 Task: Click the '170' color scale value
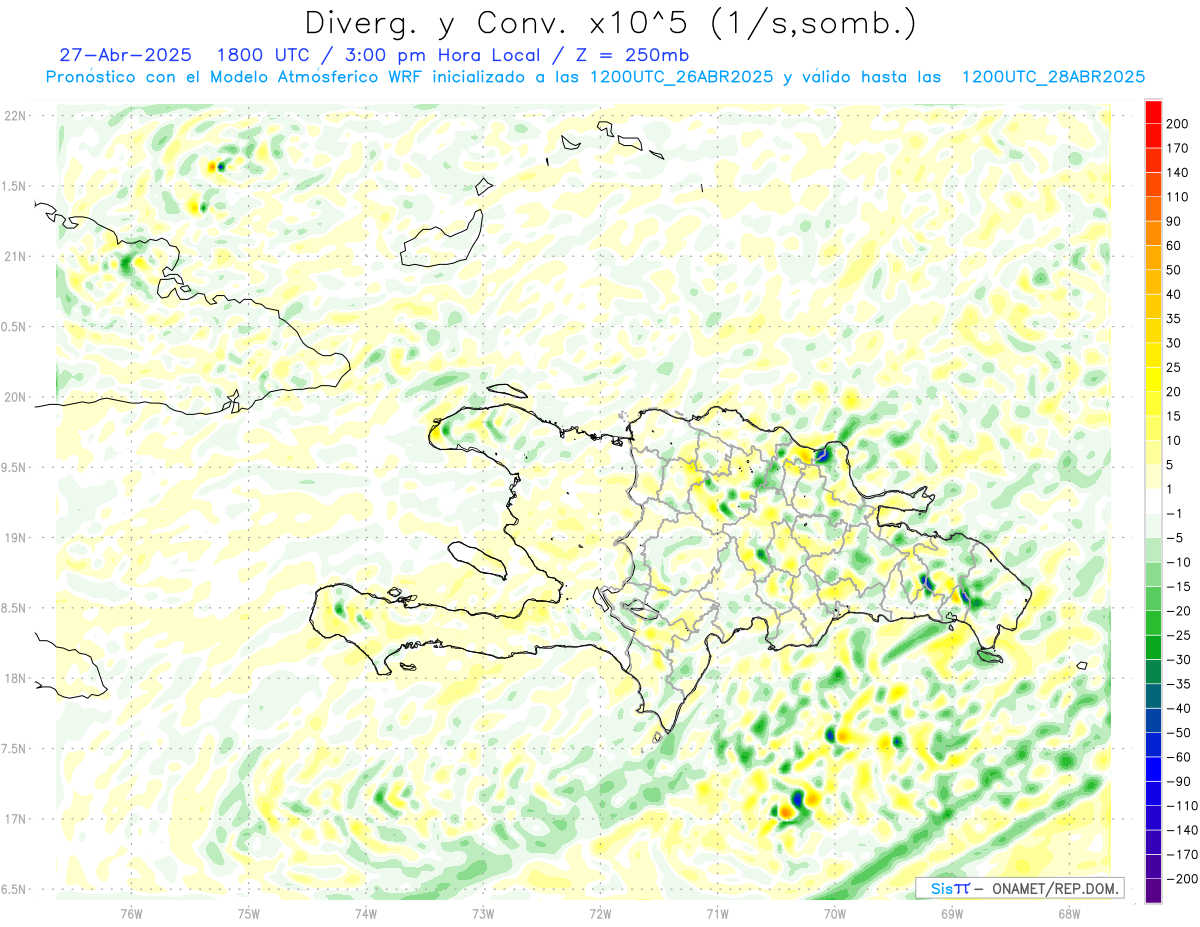click(x=1177, y=148)
